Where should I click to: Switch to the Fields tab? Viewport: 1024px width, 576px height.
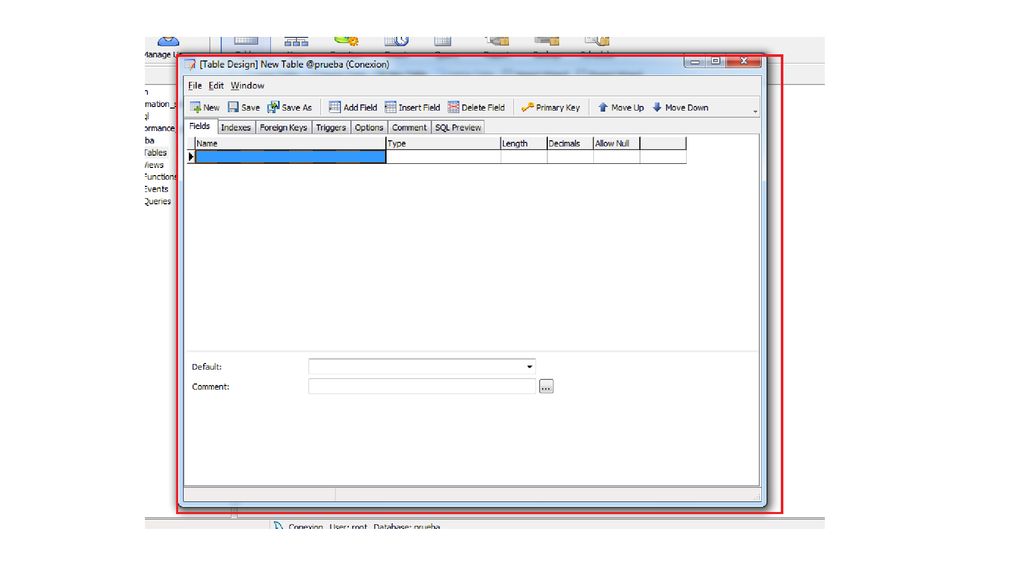point(200,126)
